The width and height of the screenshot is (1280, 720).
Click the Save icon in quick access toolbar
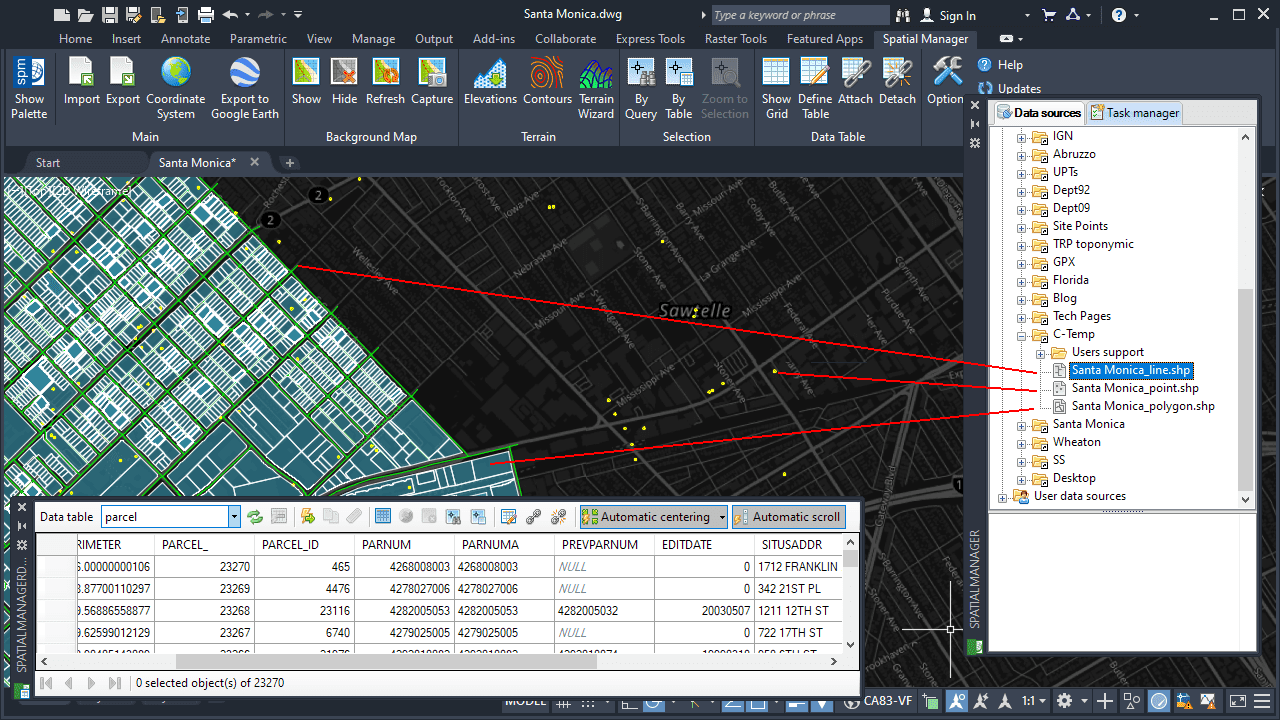[110, 15]
